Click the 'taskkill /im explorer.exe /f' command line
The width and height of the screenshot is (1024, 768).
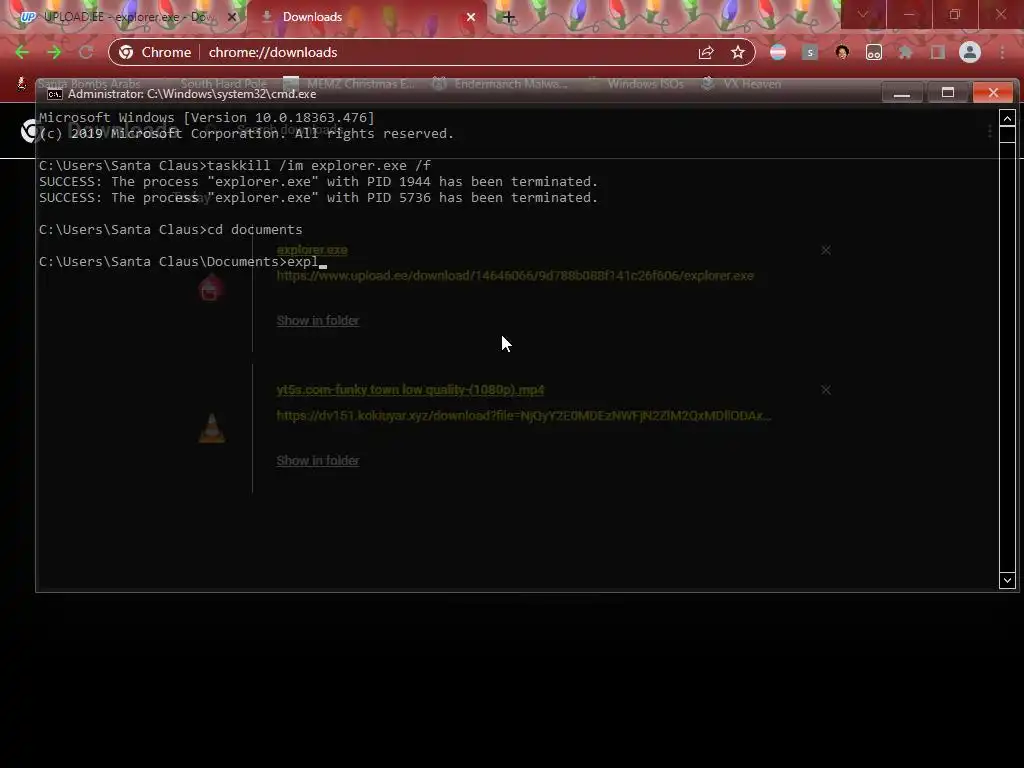[234, 166]
